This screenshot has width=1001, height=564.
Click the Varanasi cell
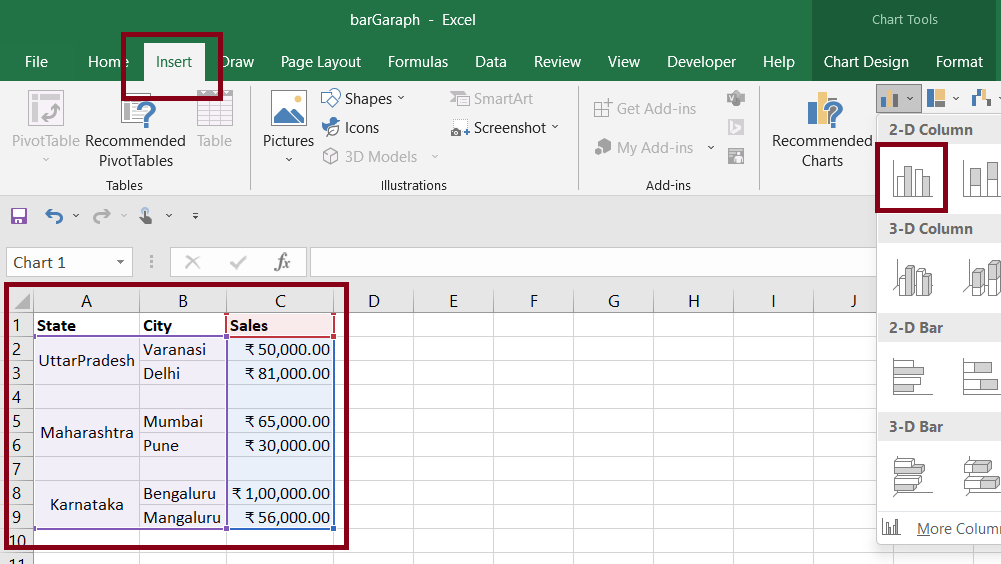(183, 349)
